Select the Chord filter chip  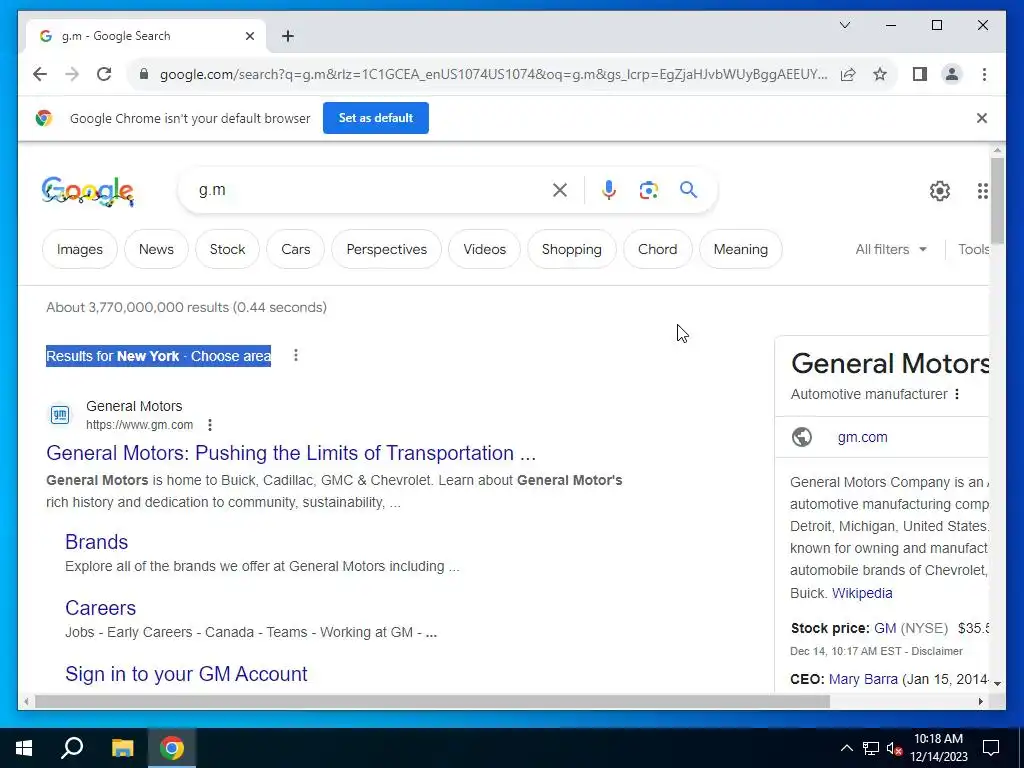[x=658, y=249]
